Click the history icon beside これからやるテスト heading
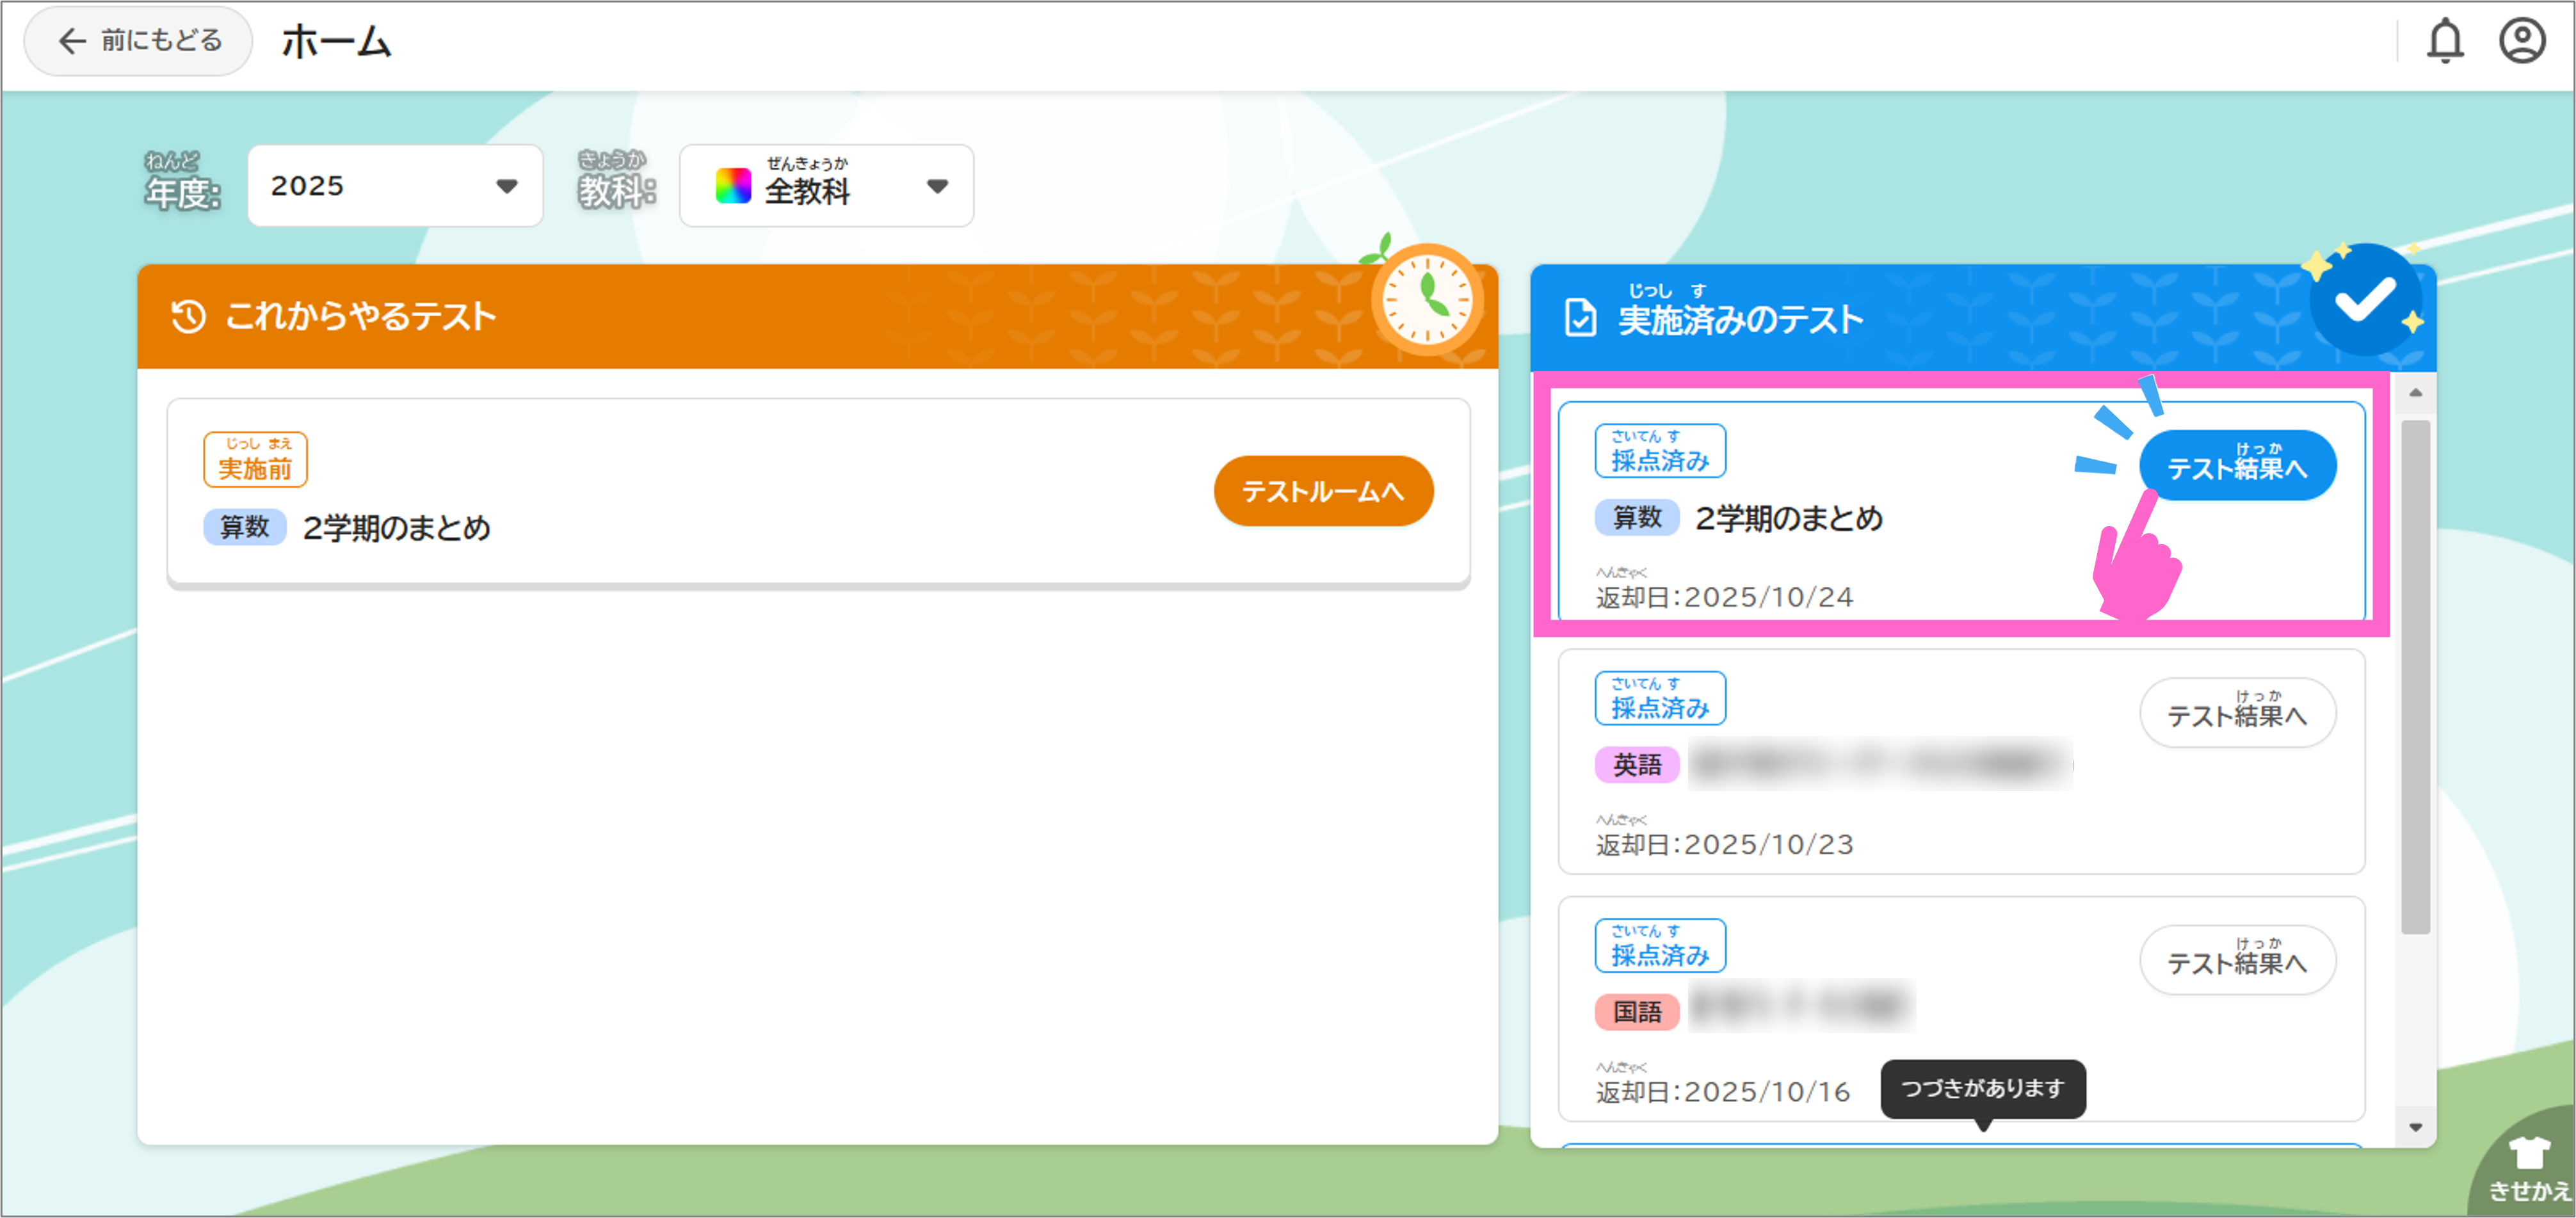2576x1218 pixels. 187,317
